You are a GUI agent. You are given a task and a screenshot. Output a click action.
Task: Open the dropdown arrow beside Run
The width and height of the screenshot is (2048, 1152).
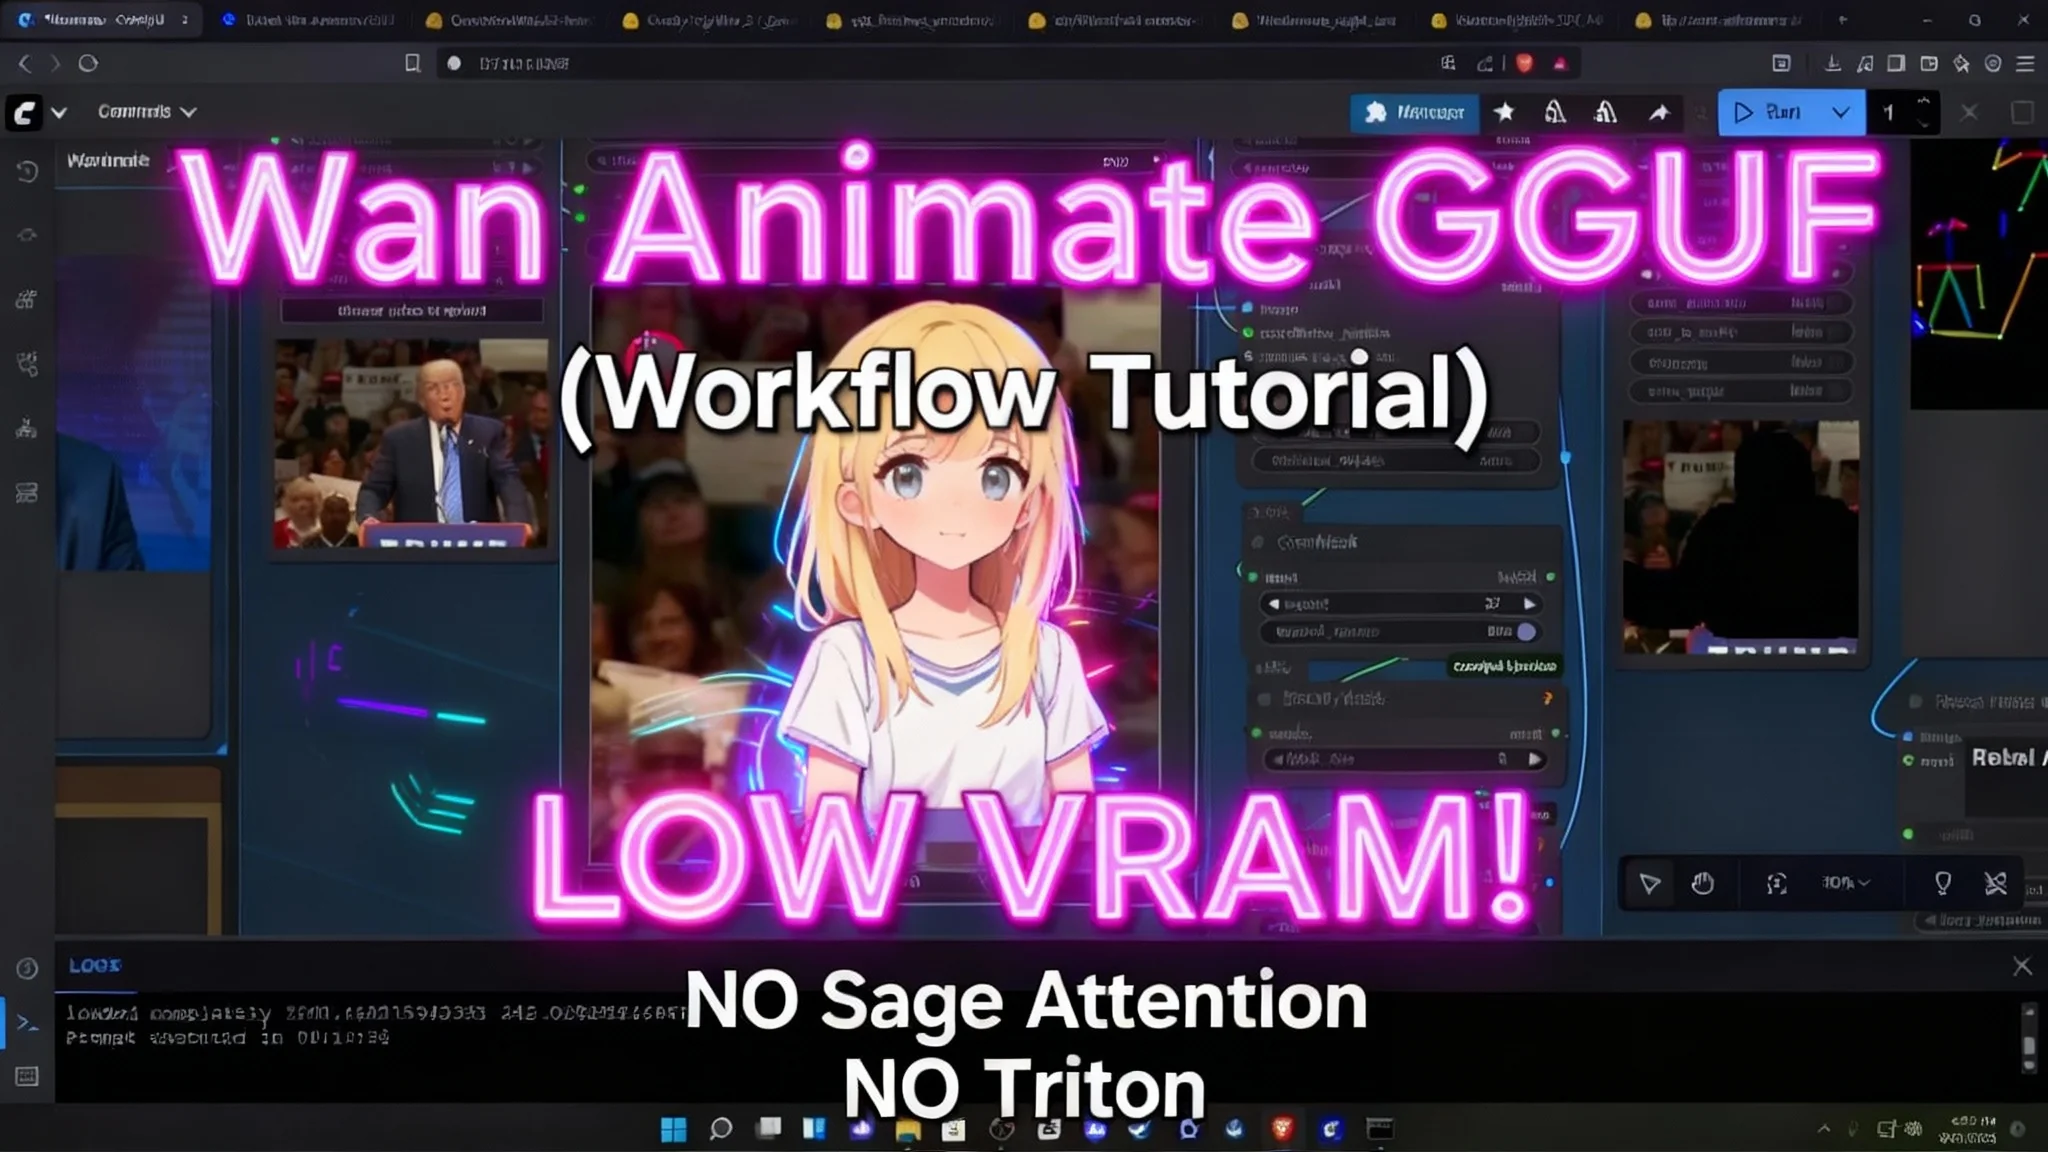(1841, 112)
